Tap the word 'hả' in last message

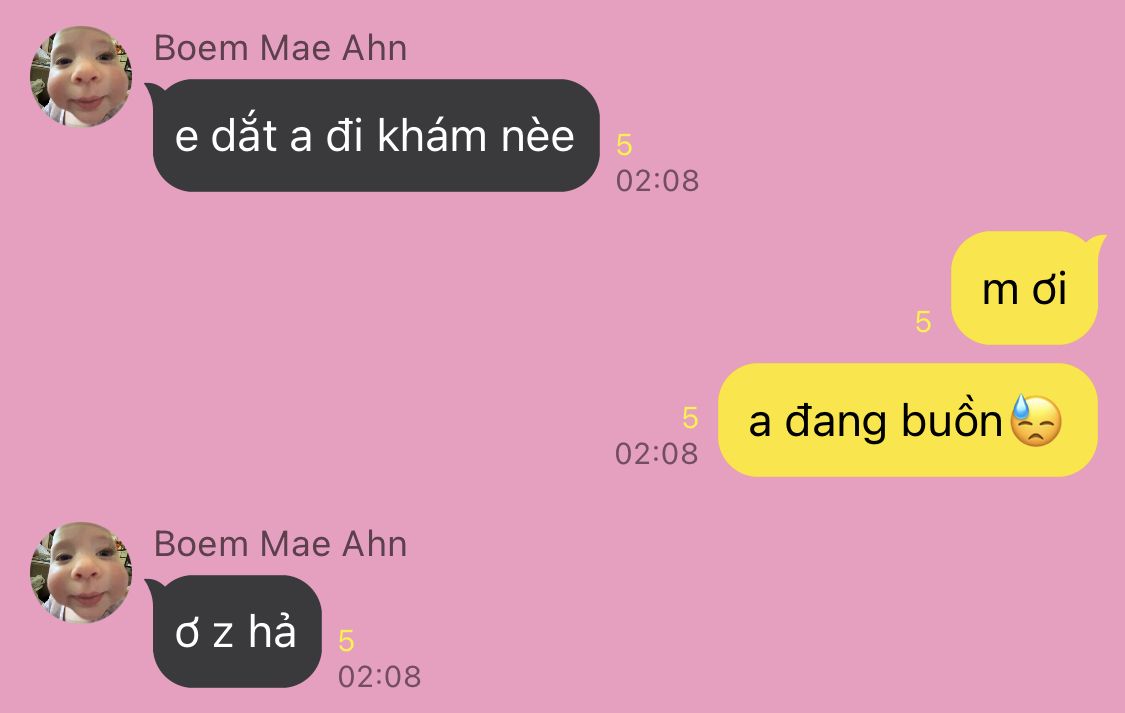(x=272, y=631)
